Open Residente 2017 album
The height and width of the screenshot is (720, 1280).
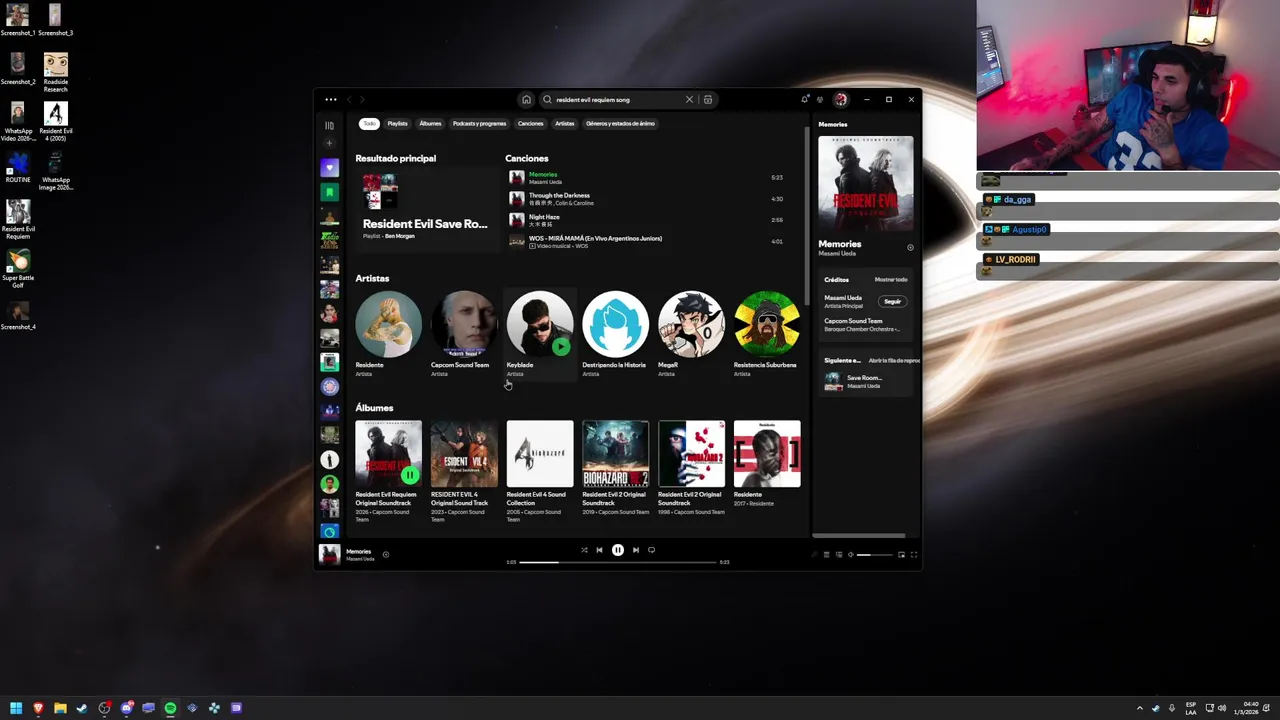[767, 465]
